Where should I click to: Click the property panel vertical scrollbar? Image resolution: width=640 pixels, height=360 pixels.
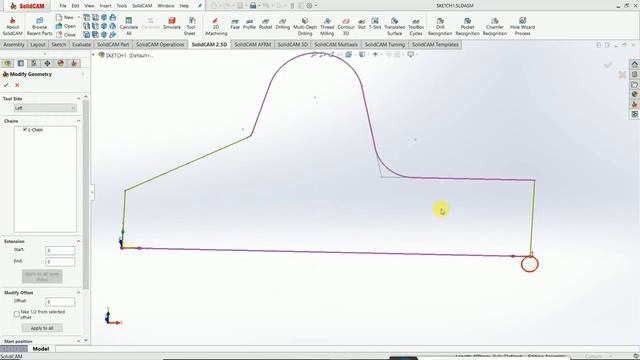click(86, 194)
